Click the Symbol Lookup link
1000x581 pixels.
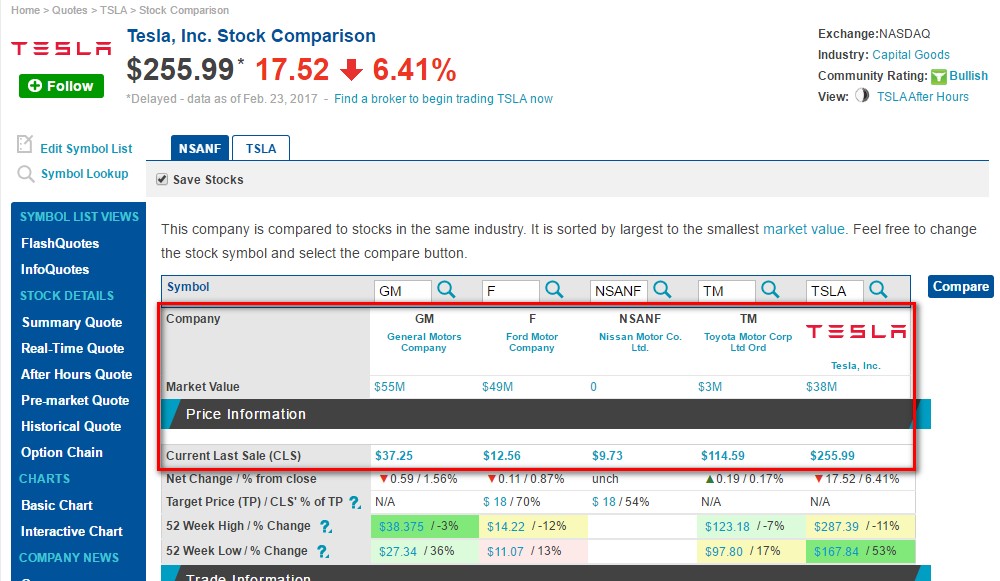tap(84, 173)
